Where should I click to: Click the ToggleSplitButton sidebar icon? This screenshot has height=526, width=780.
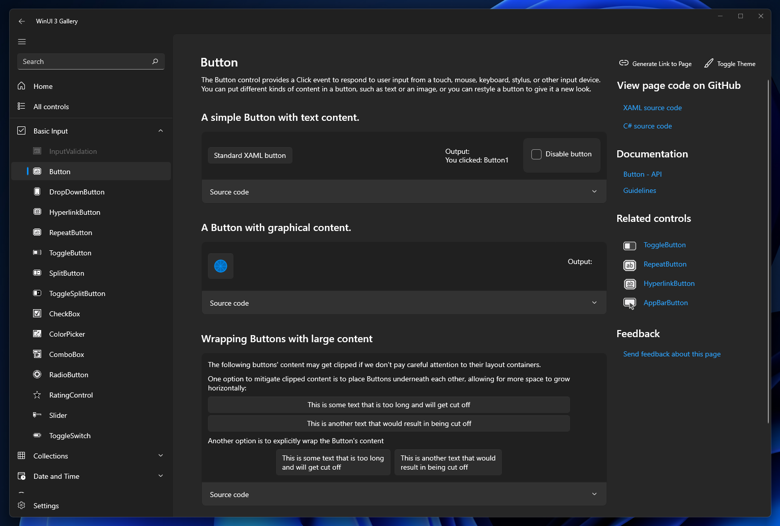coord(37,294)
